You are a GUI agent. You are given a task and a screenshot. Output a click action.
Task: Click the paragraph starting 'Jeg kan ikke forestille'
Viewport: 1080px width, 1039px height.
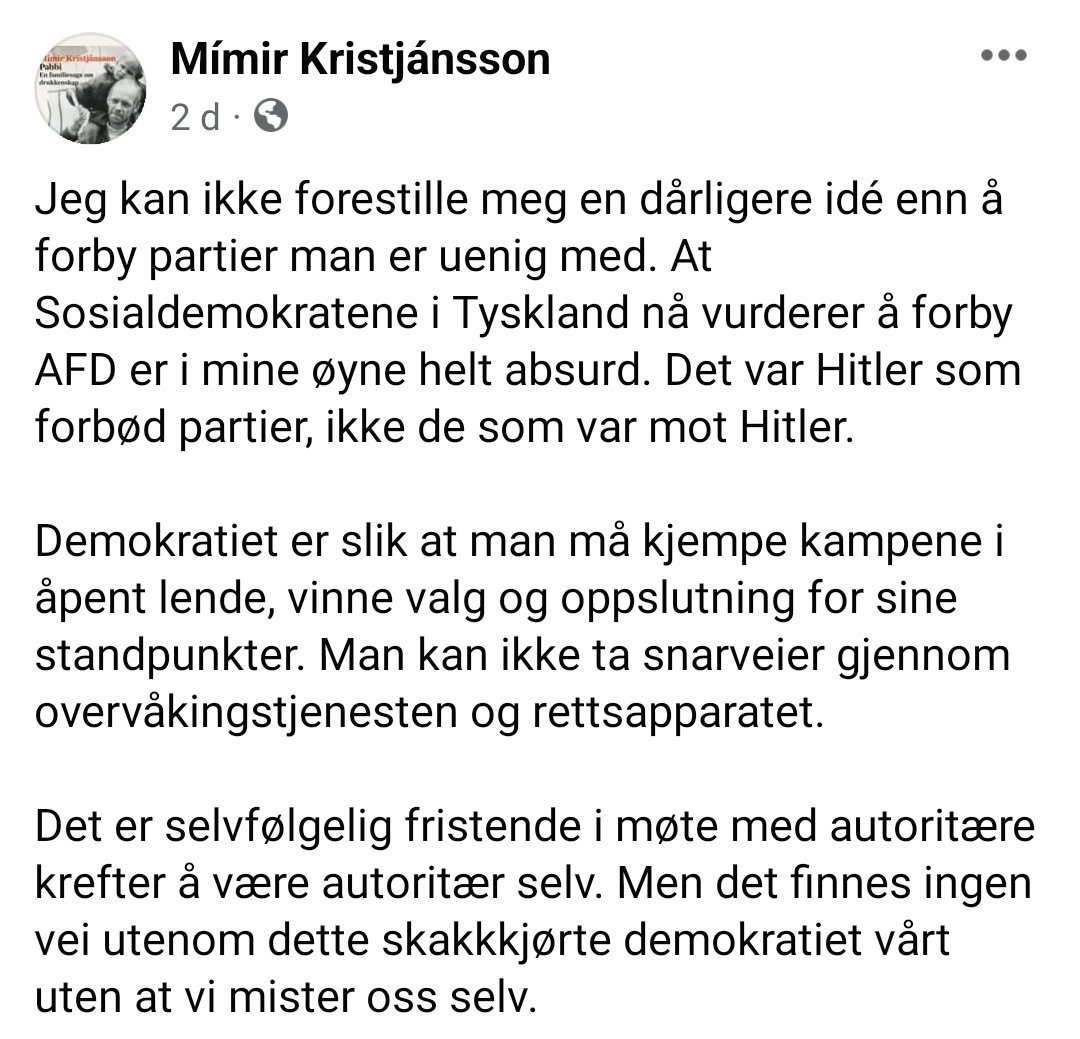pyautogui.click(x=528, y=313)
